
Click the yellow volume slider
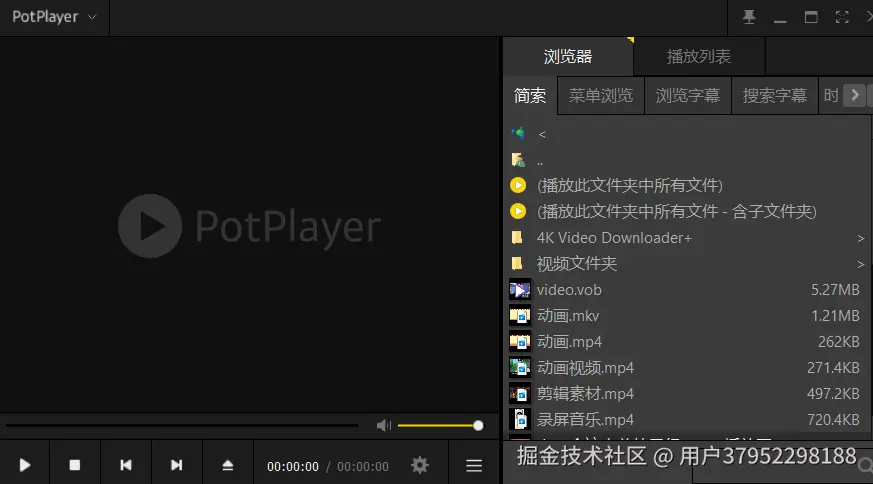[x=440, y=426]
